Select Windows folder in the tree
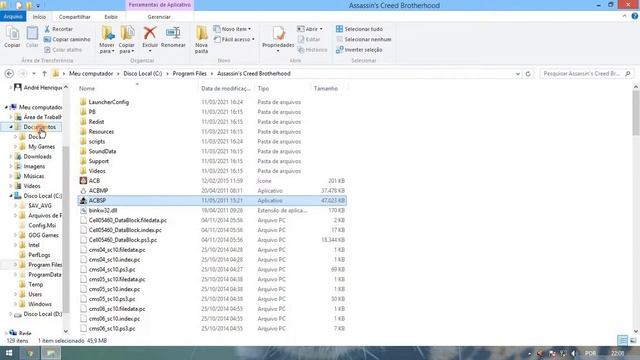Image resolution: width=640 pixels, height=360 pixels. click(40, 304)
